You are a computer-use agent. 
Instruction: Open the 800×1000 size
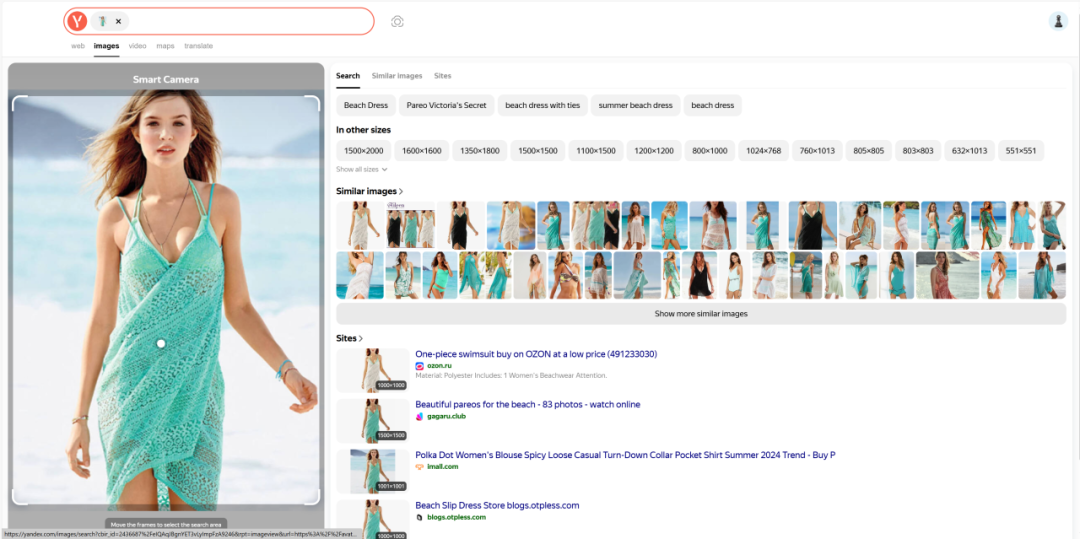pos(709,151)
